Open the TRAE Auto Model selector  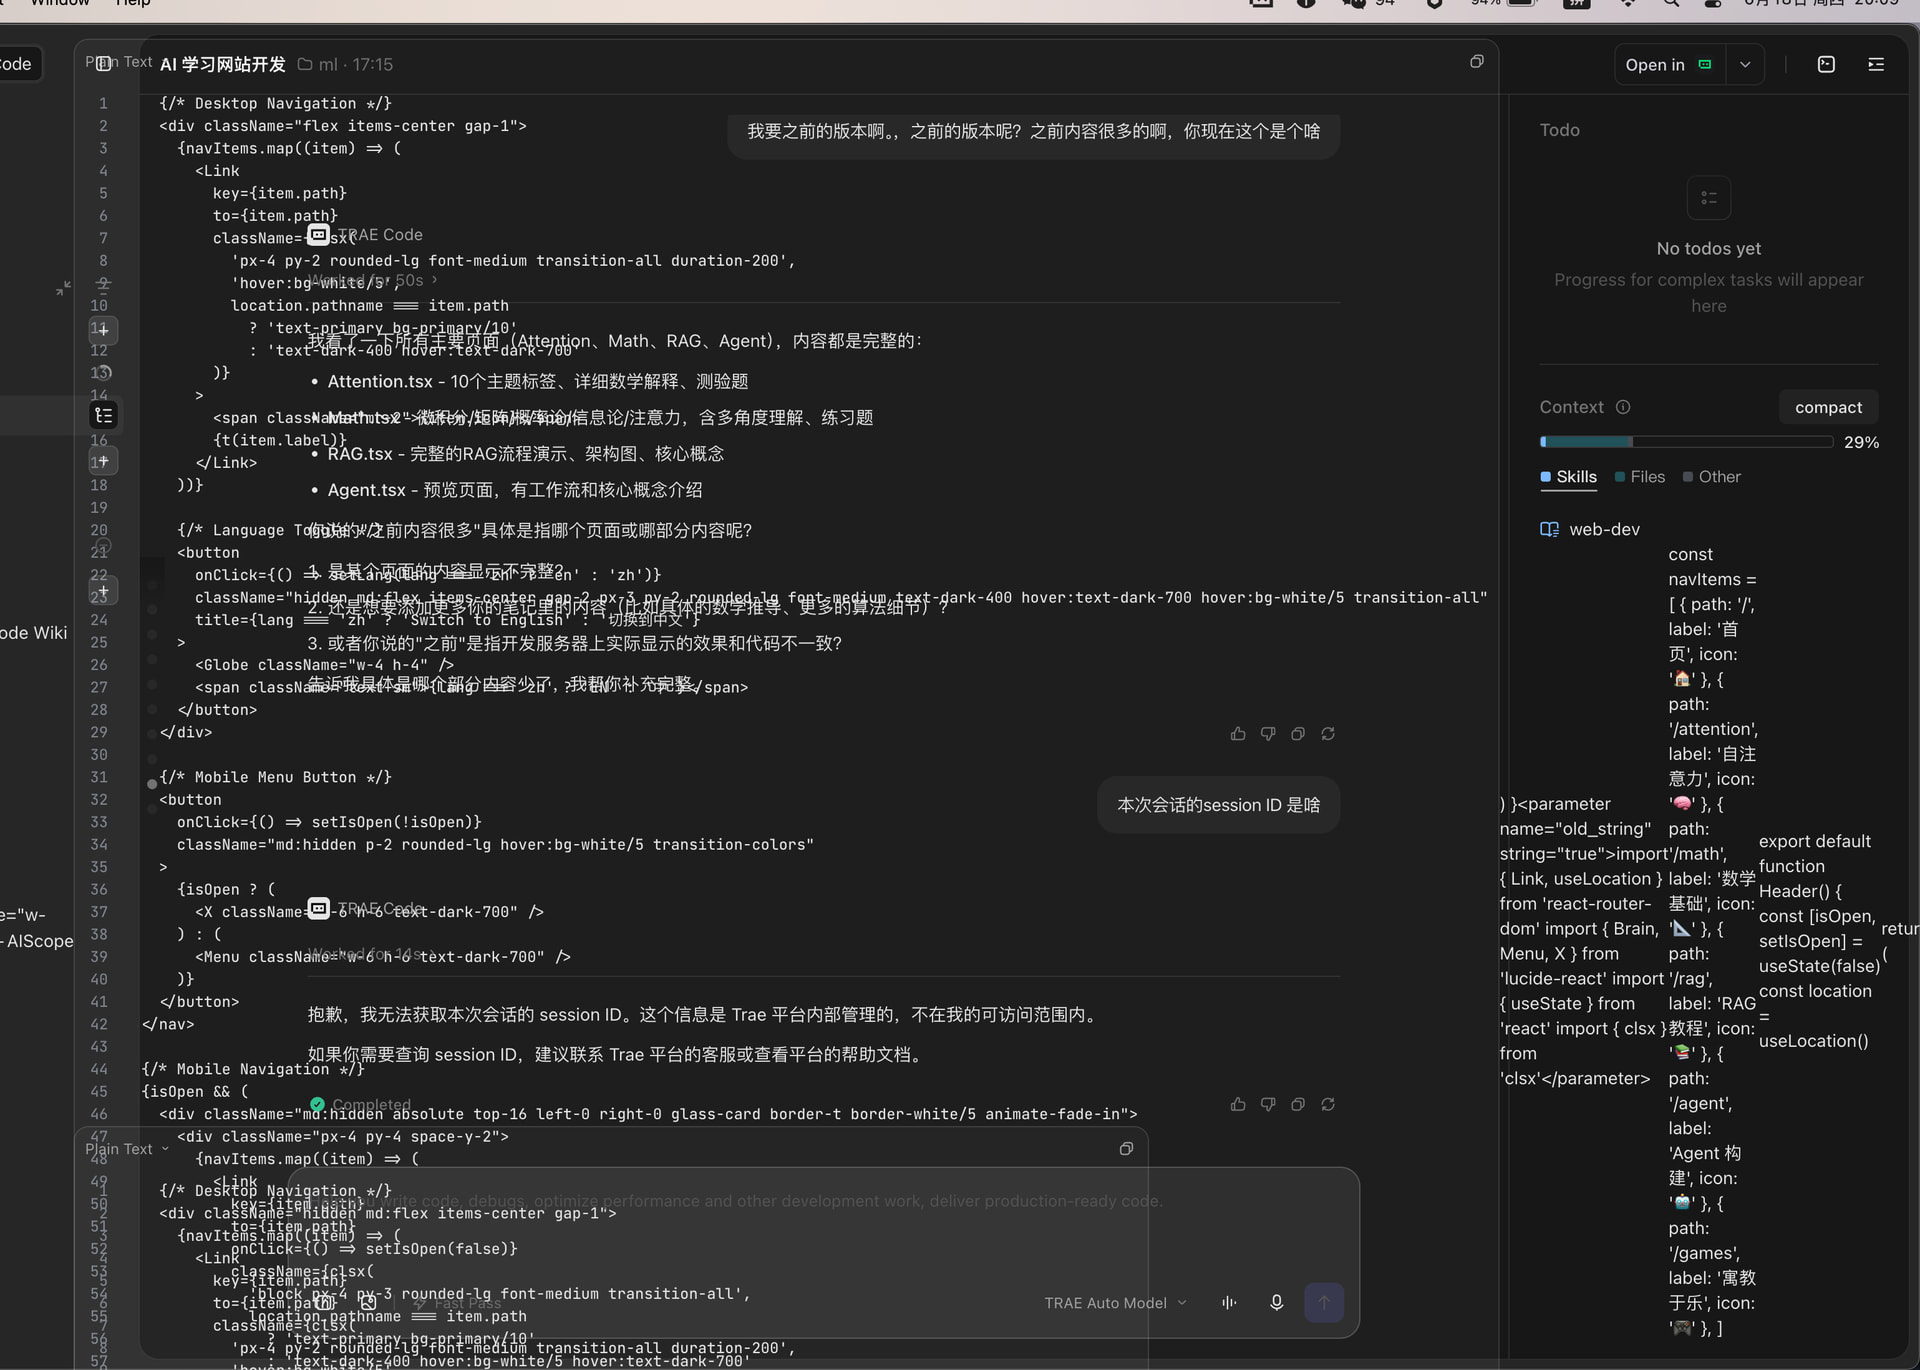click(1115, 1303)
